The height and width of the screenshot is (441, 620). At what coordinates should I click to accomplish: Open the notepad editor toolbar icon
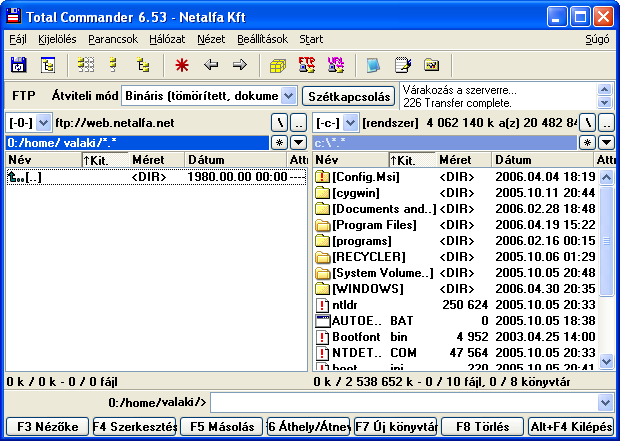click(x=403, y=65)
